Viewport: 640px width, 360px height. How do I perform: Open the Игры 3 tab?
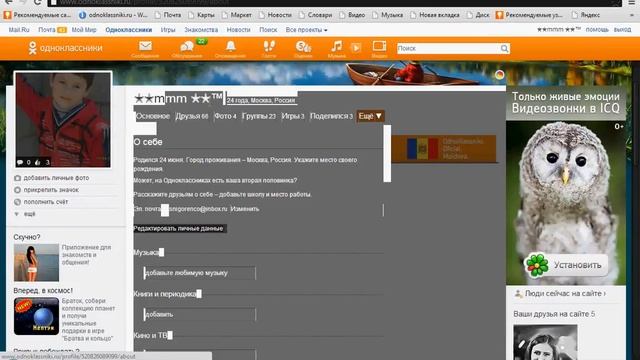(x=293, y=116)
